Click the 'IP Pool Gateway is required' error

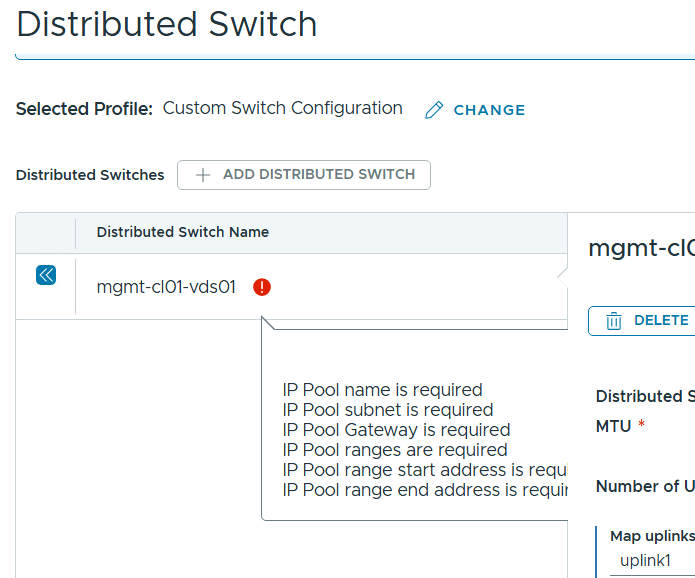click(x=396, y=430)
